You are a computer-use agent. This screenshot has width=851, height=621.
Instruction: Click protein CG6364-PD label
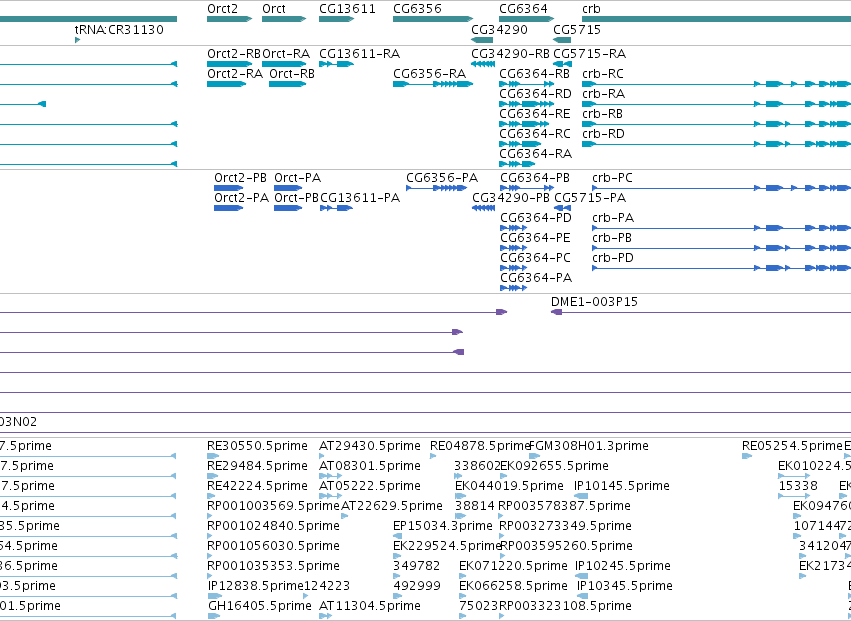coord(536,218)
